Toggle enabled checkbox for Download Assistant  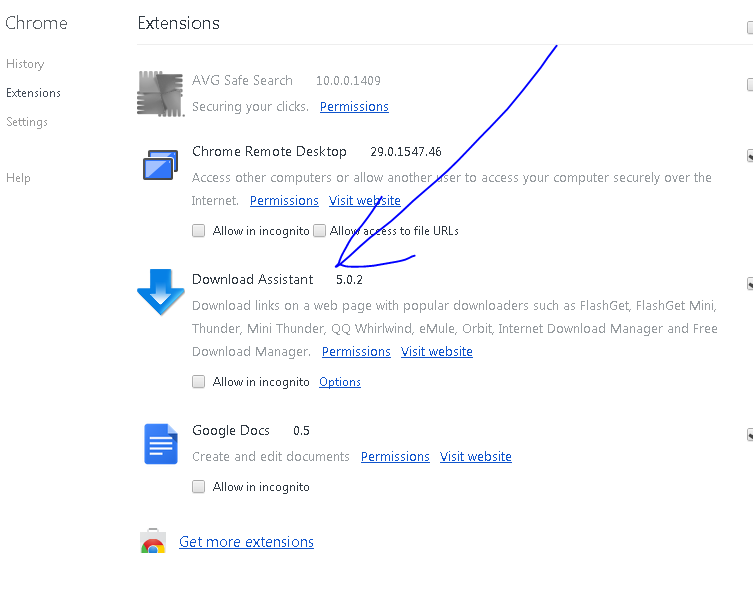(x=750, y=284)
